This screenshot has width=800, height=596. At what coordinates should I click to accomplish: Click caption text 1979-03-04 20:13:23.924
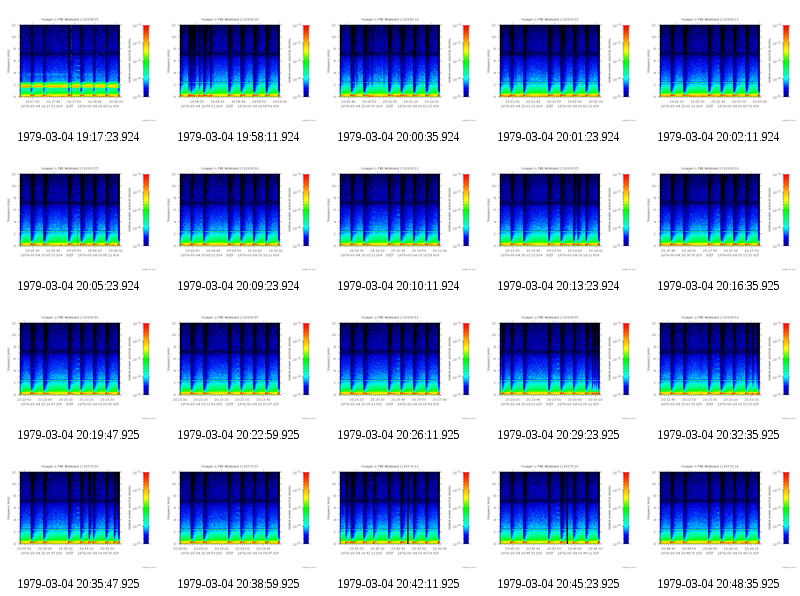559,286
